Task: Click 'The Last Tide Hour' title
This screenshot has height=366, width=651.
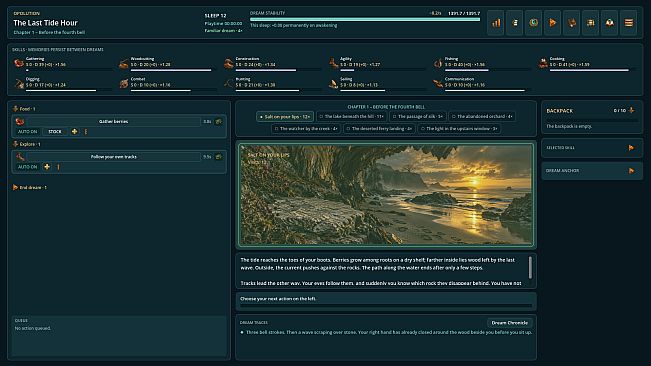Action: pos(45,23)
